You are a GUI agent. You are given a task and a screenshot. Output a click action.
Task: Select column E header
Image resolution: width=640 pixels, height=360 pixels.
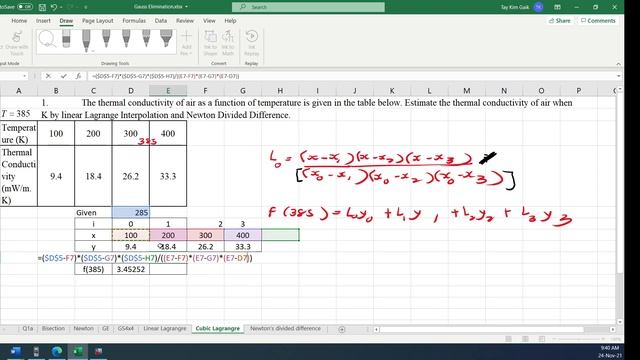click(x=168, y=91)
